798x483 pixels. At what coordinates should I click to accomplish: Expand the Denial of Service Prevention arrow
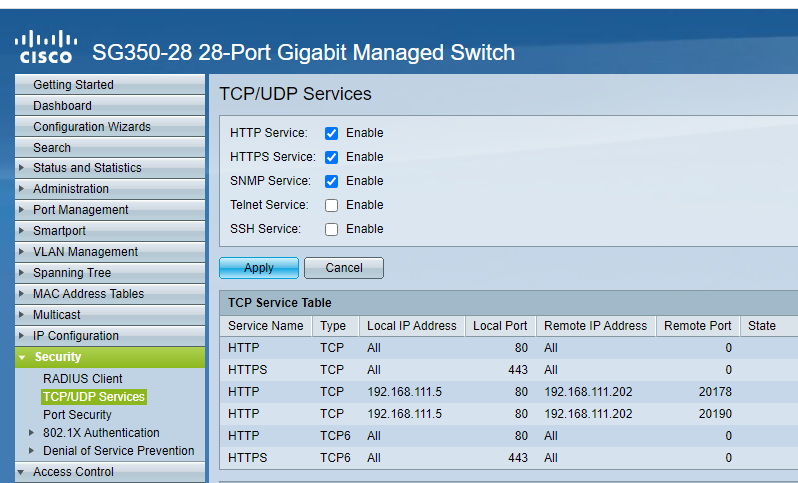click(x=31, y=451)
